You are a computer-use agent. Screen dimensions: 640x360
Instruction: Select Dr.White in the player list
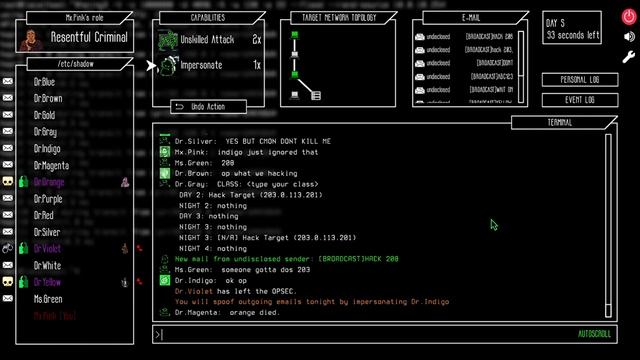(x=47, y=265)
